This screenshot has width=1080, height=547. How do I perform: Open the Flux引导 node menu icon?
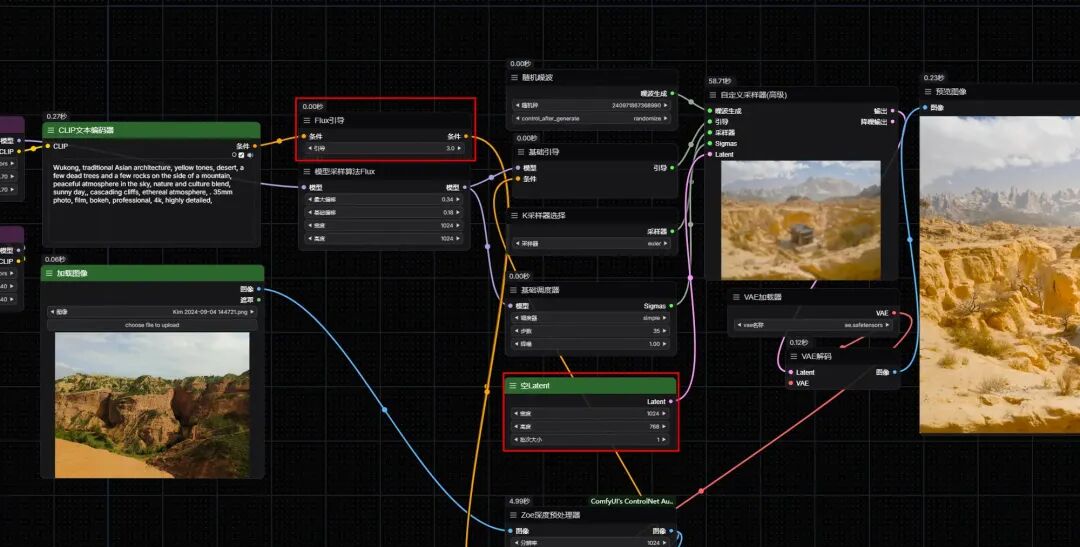pyautogui.click(x=307, y=121)
